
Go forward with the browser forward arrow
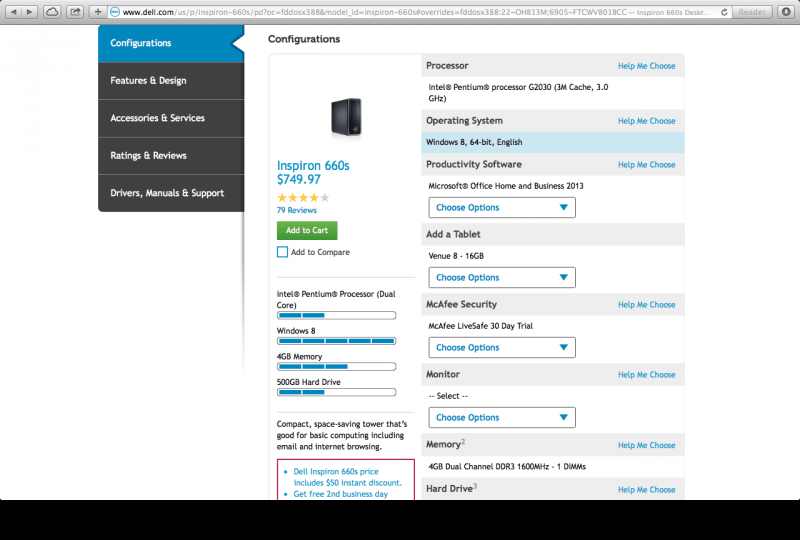[x=30, y=11]
